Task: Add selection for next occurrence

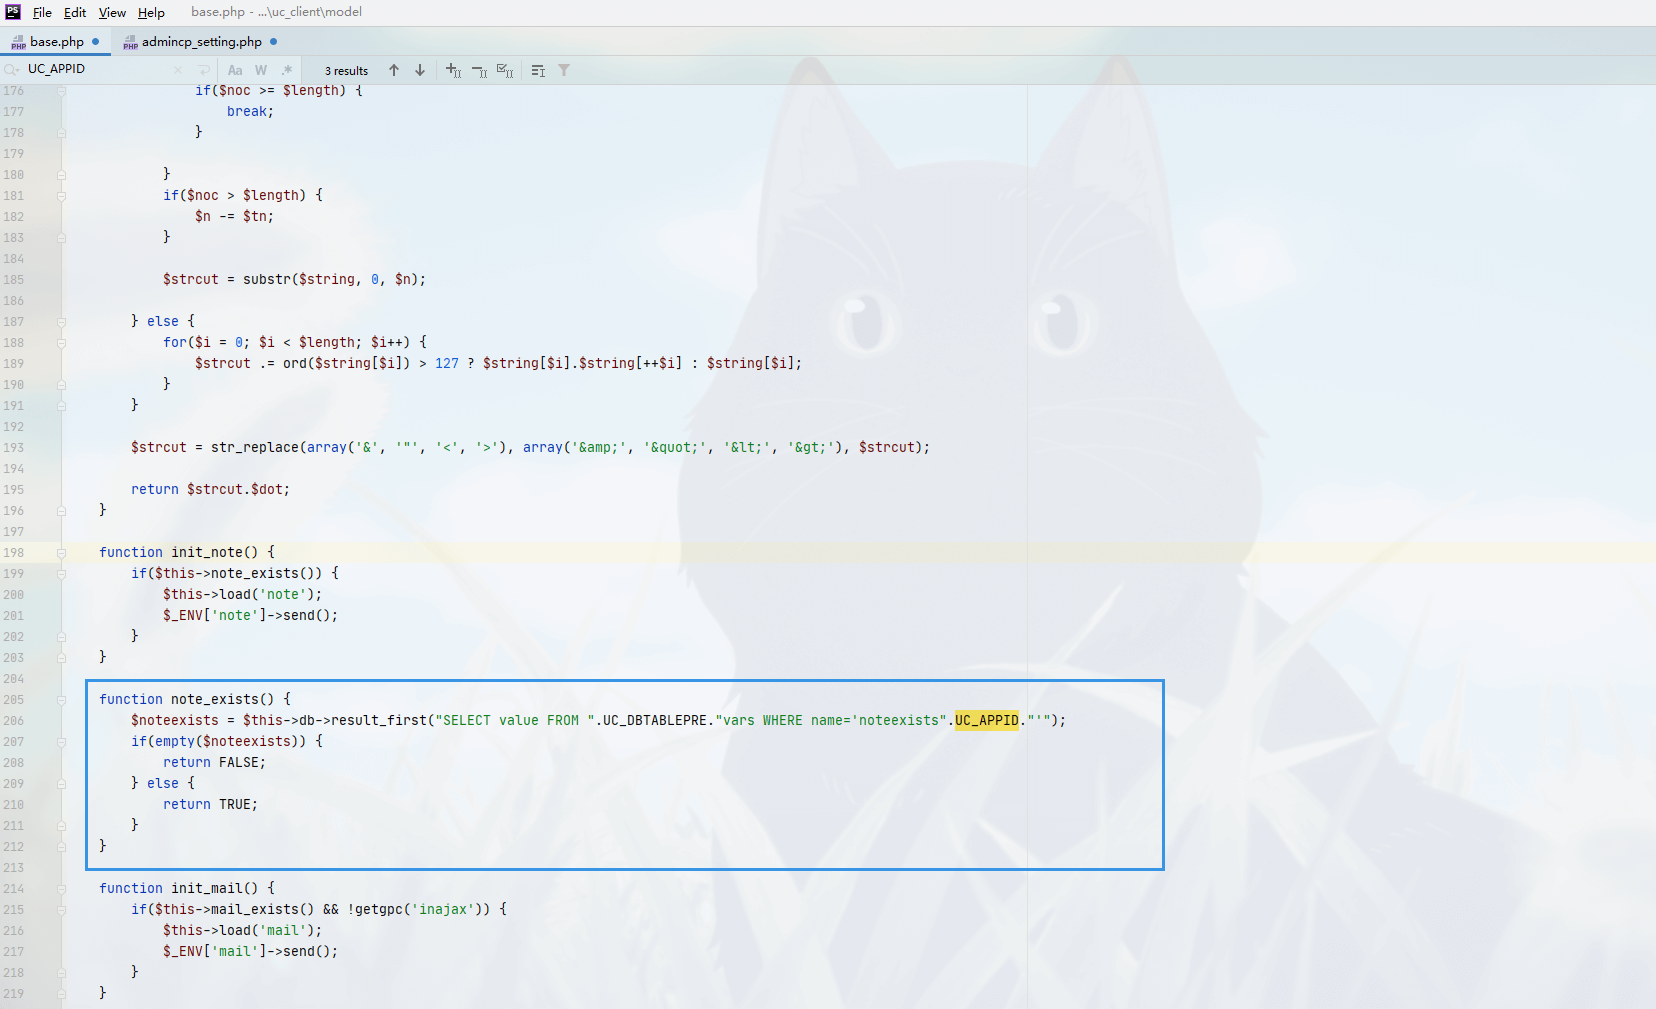Action: click(453, 70)
